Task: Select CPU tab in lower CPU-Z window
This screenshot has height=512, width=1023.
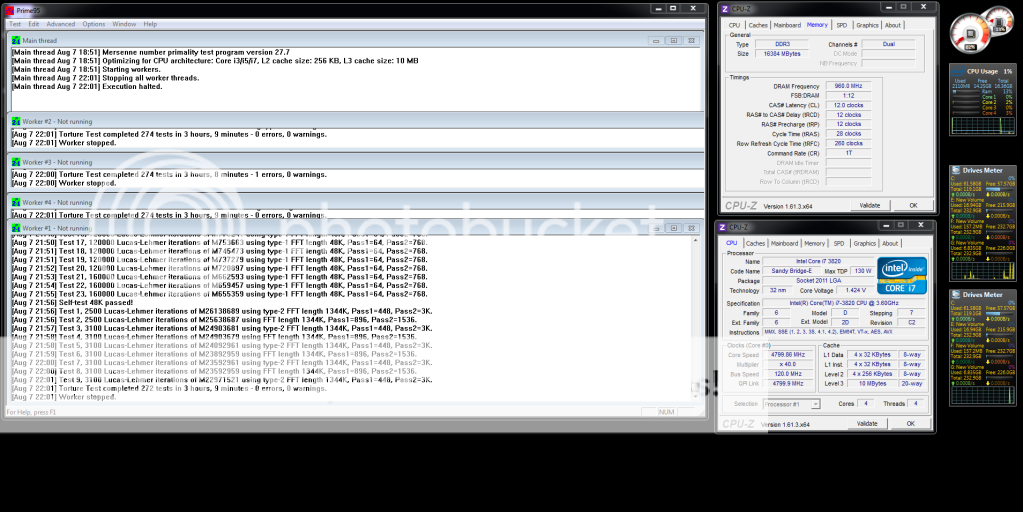Action: pos(732,243)
